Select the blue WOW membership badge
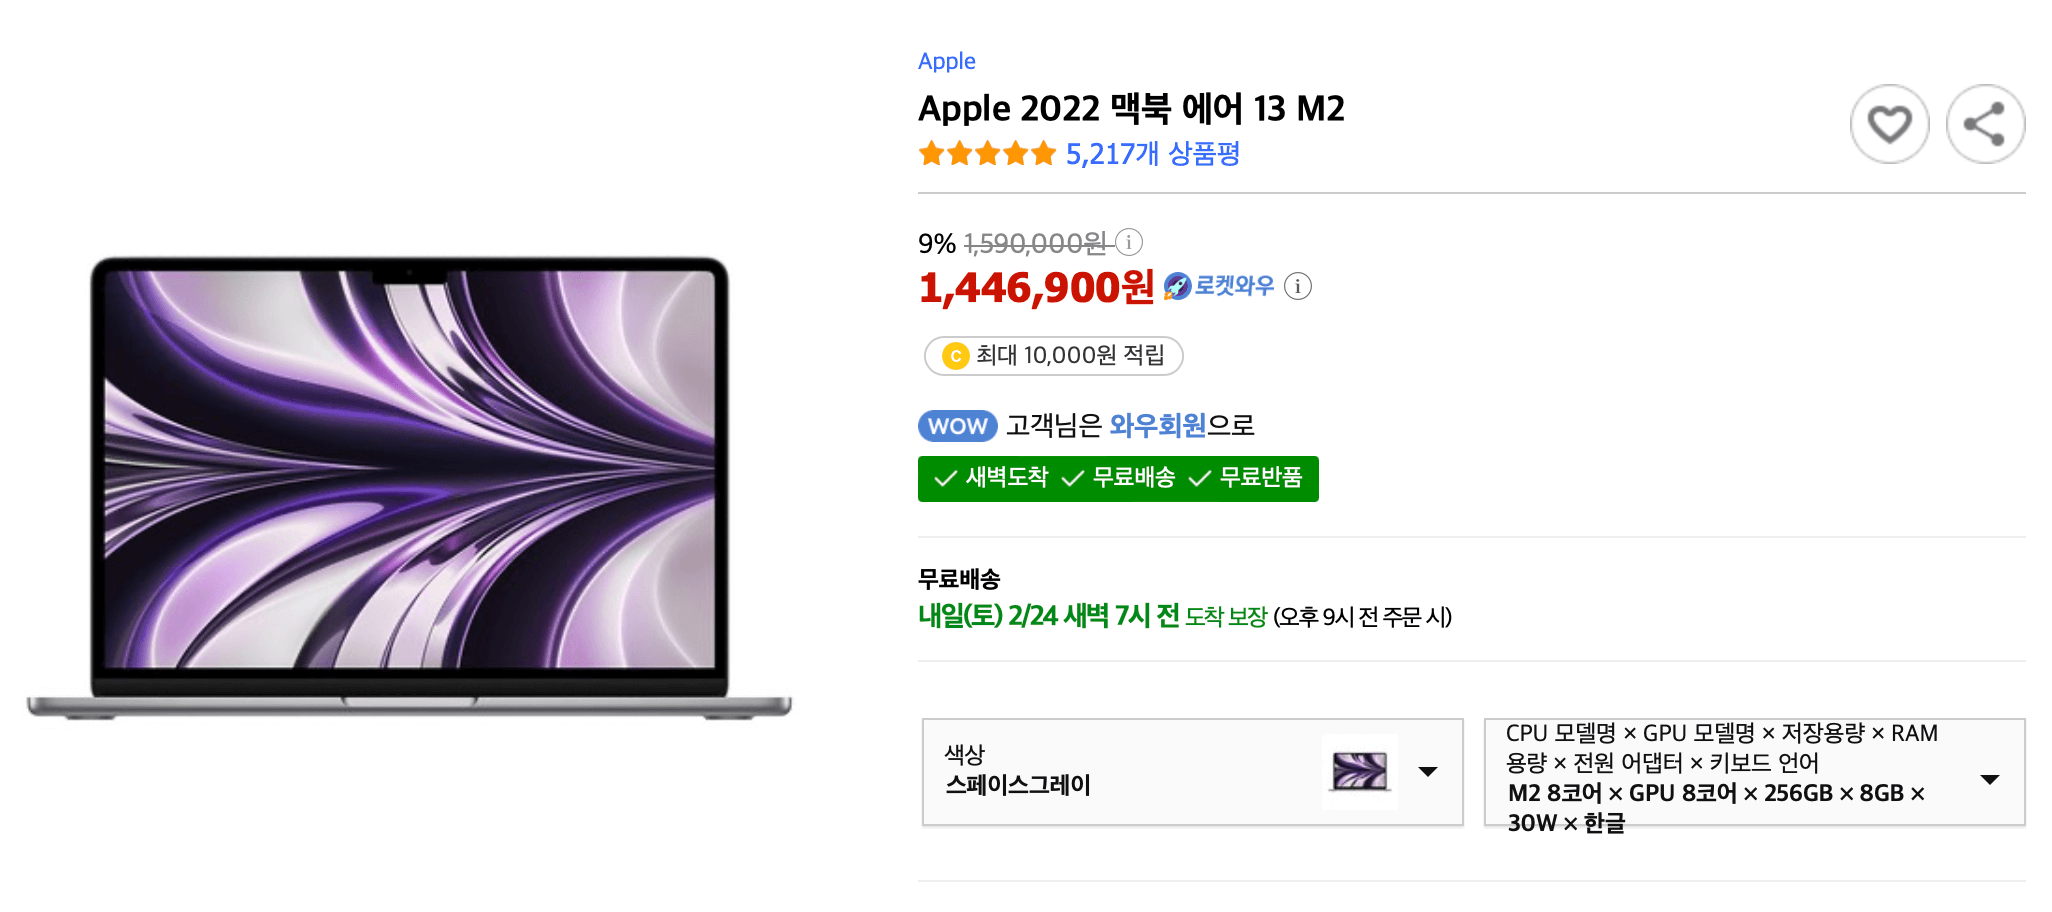Screen dimensions: 2052x912 (958, 426)
